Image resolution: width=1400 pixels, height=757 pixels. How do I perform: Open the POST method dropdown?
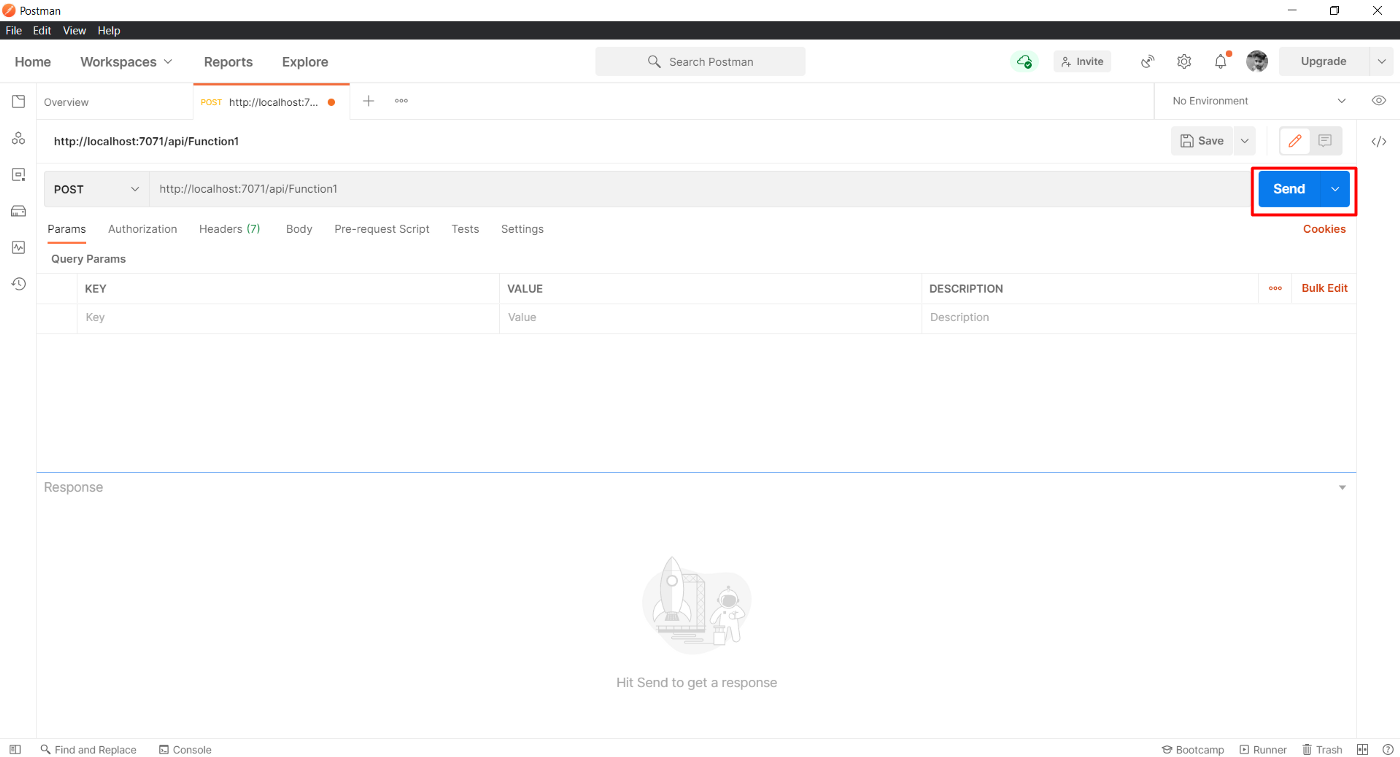(96, 189)
